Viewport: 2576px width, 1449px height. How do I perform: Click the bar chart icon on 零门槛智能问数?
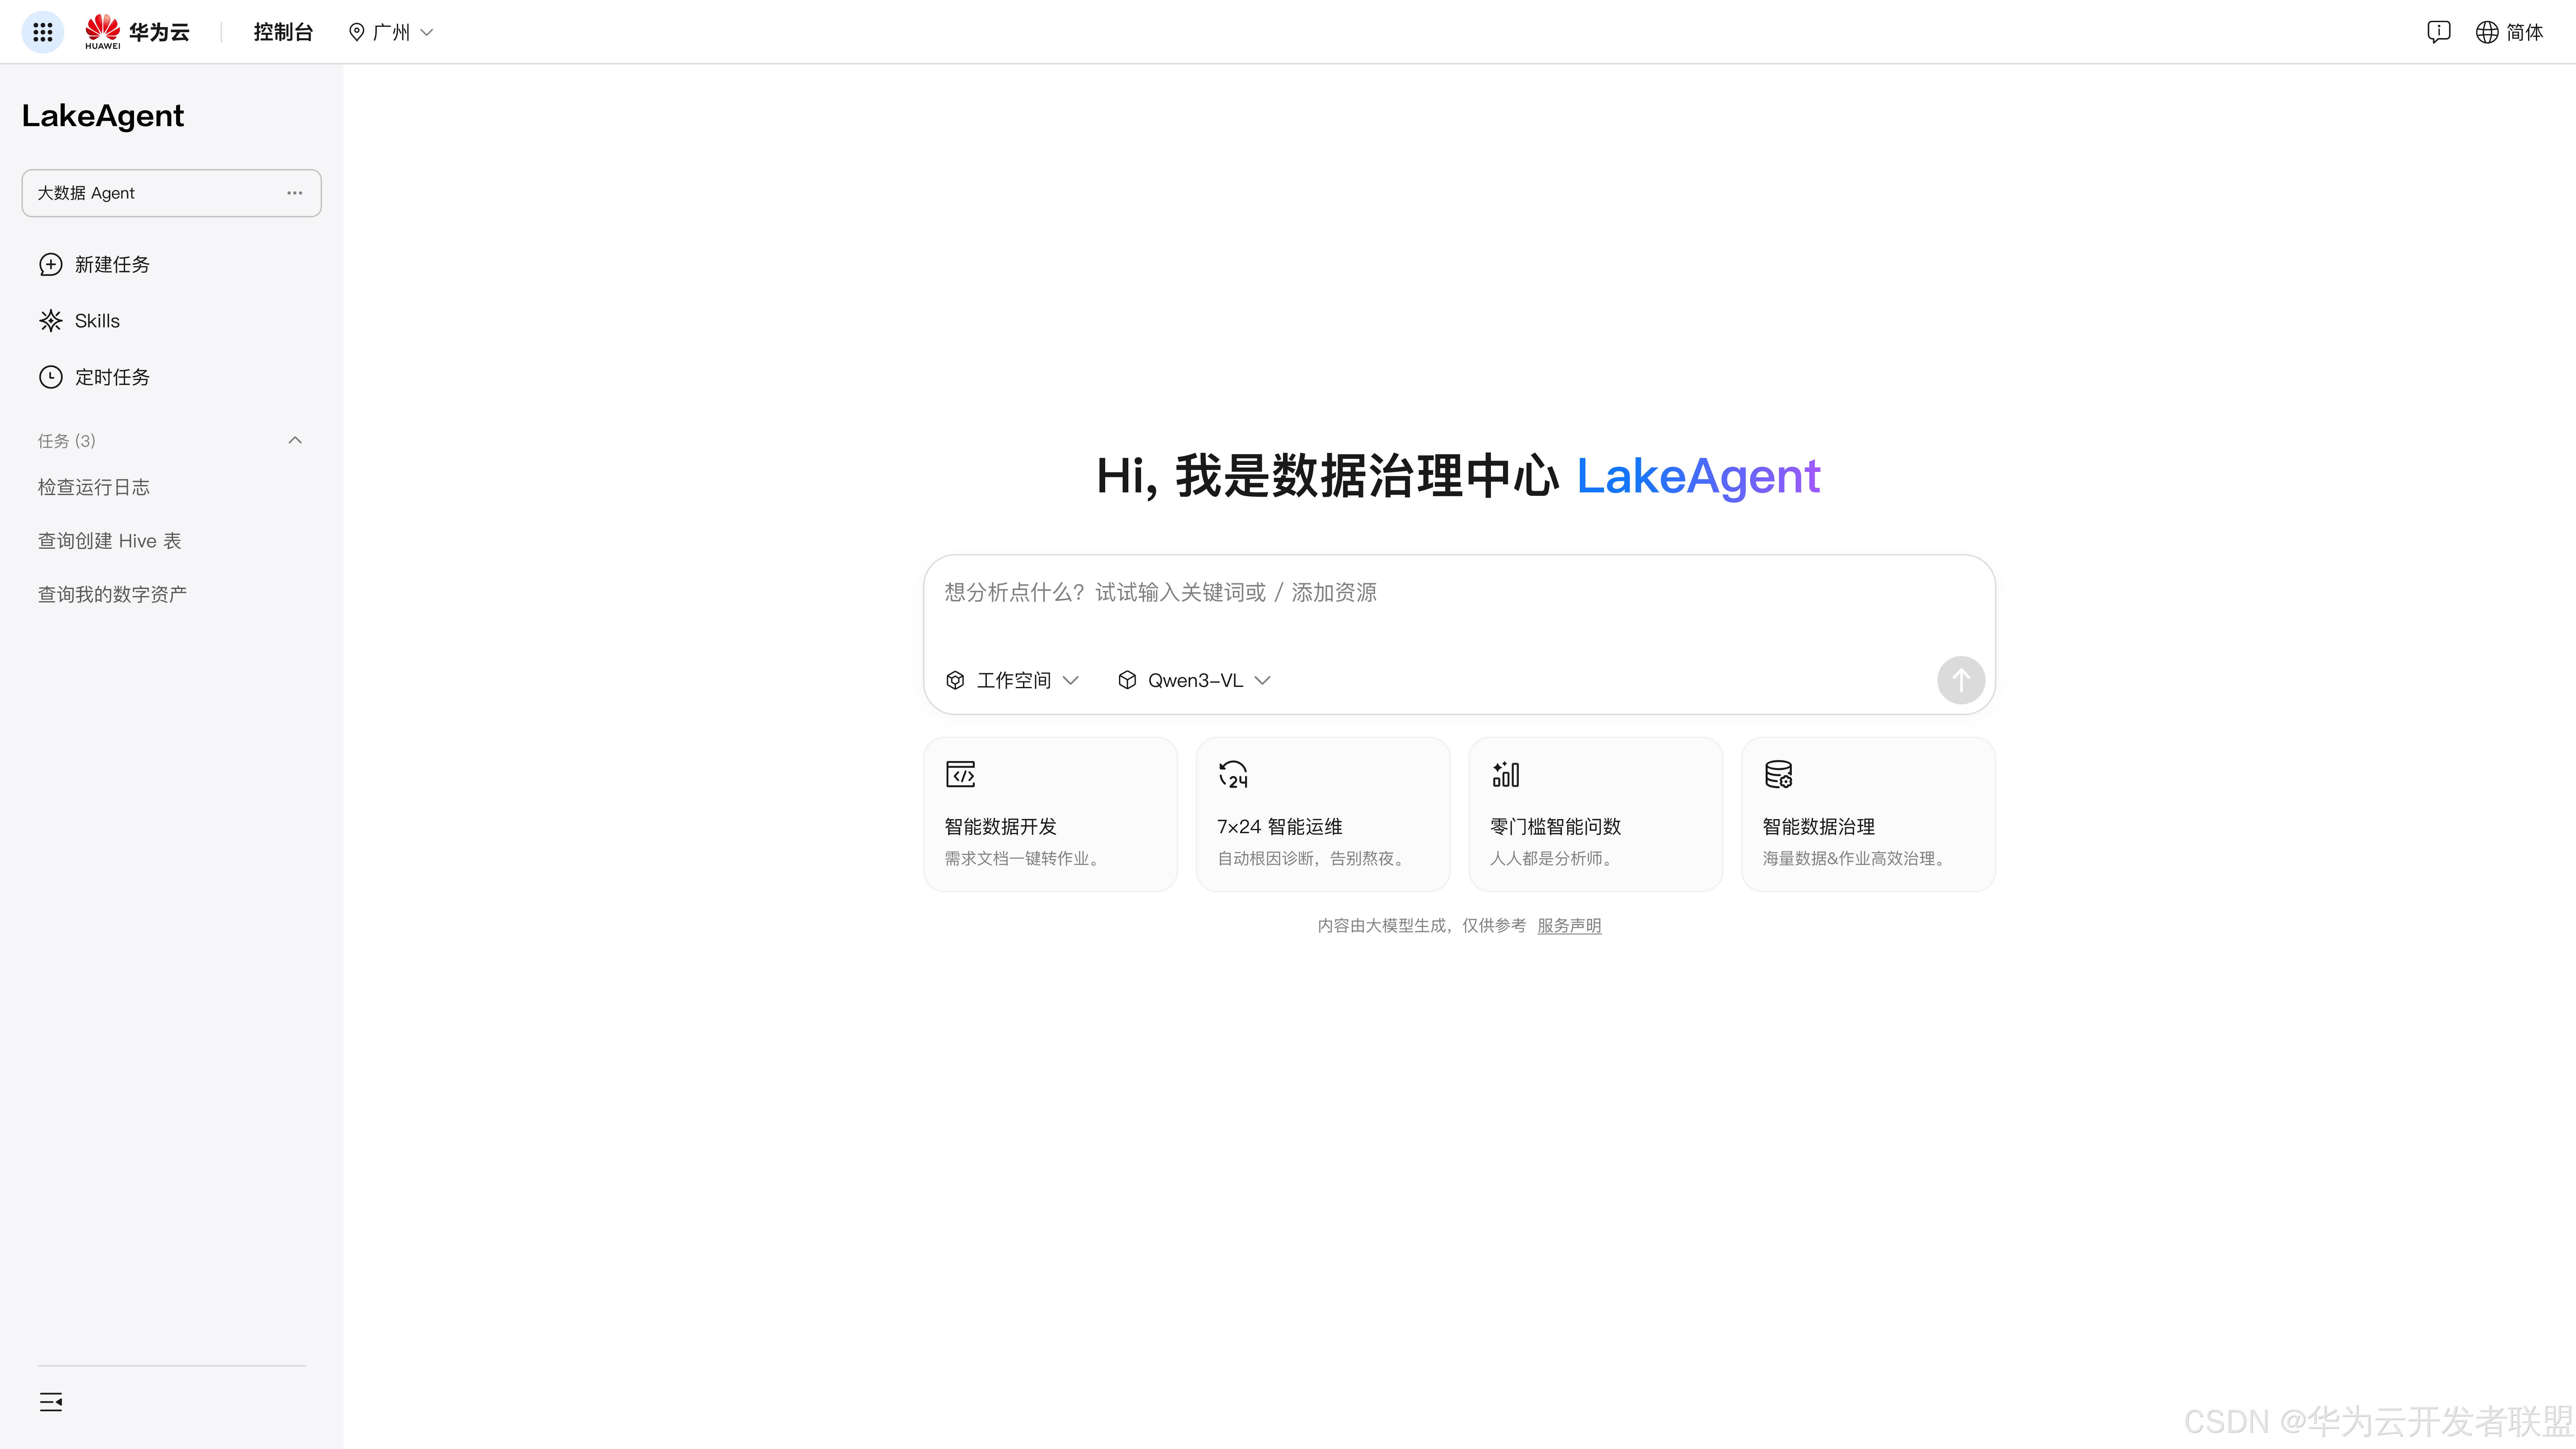coord(1506,774)
